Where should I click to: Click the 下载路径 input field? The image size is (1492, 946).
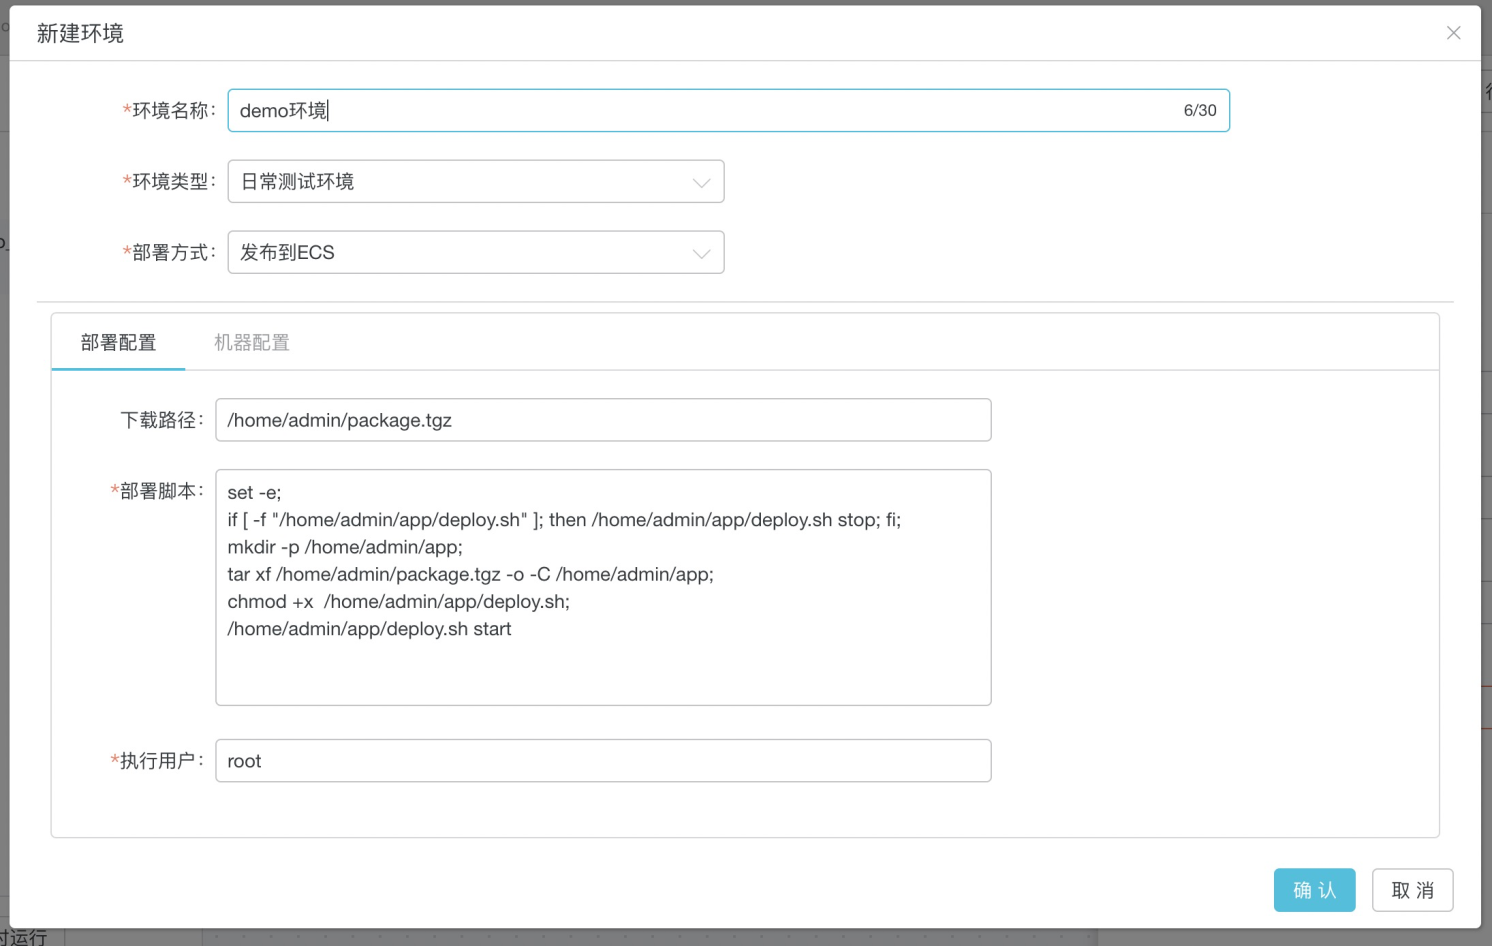[603, 420]
